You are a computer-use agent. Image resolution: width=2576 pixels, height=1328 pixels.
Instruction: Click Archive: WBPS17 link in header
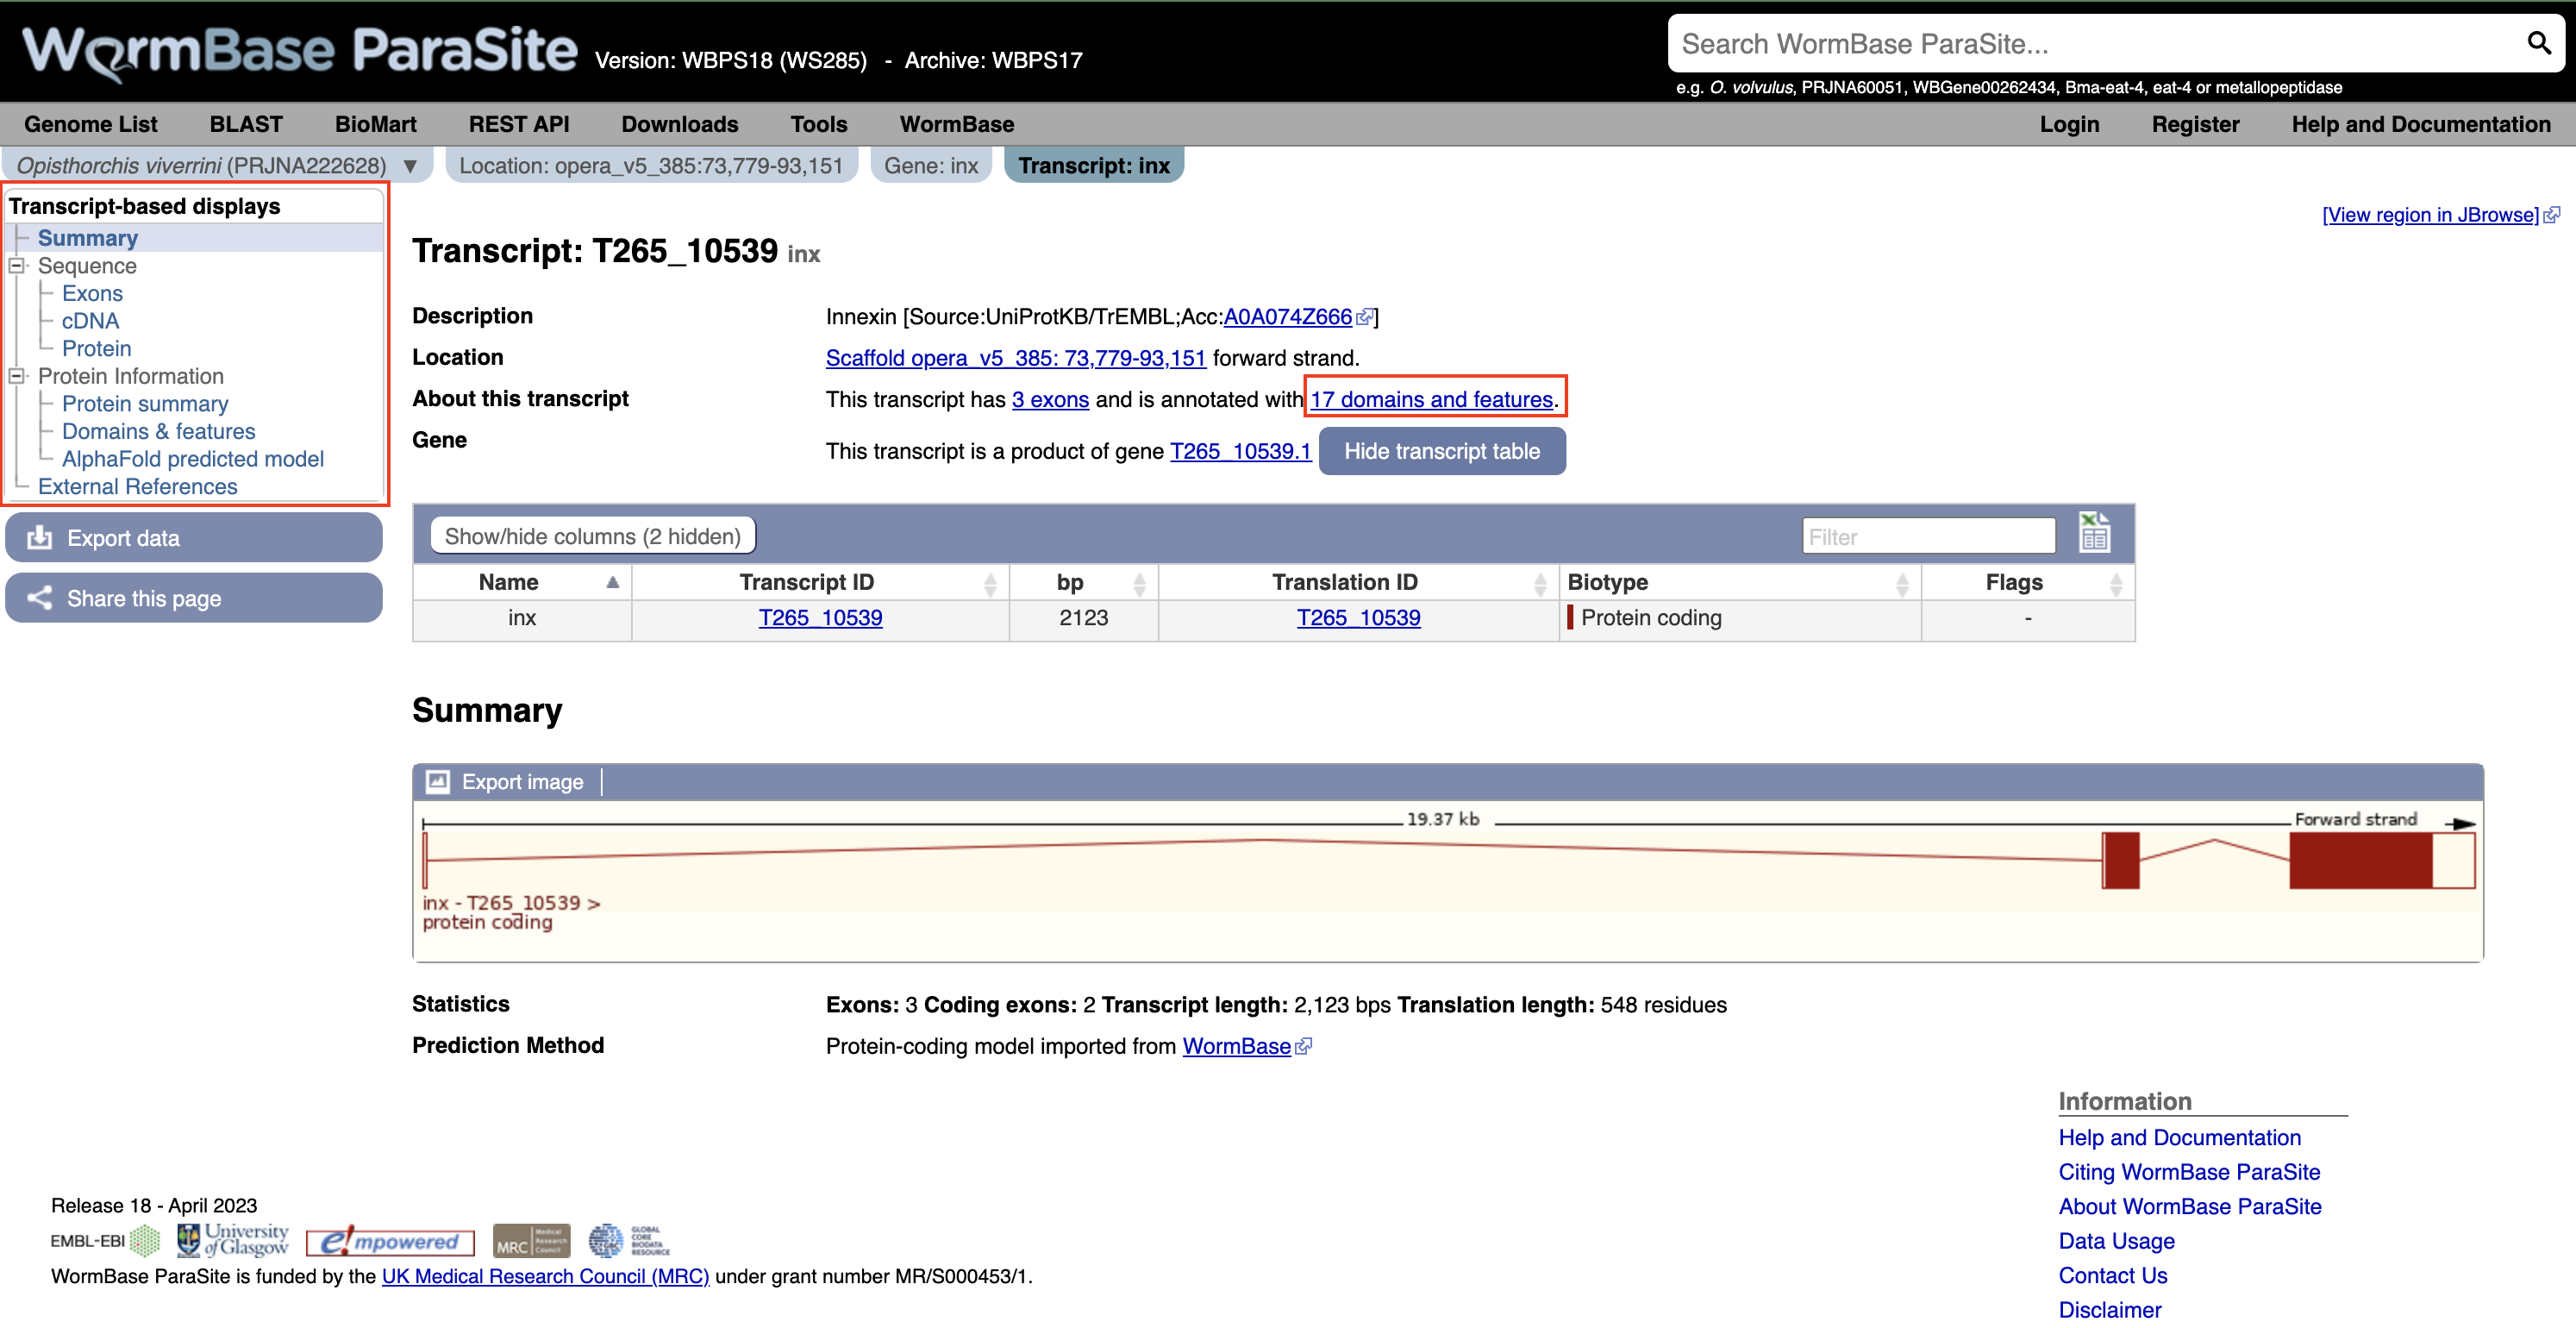993,60
